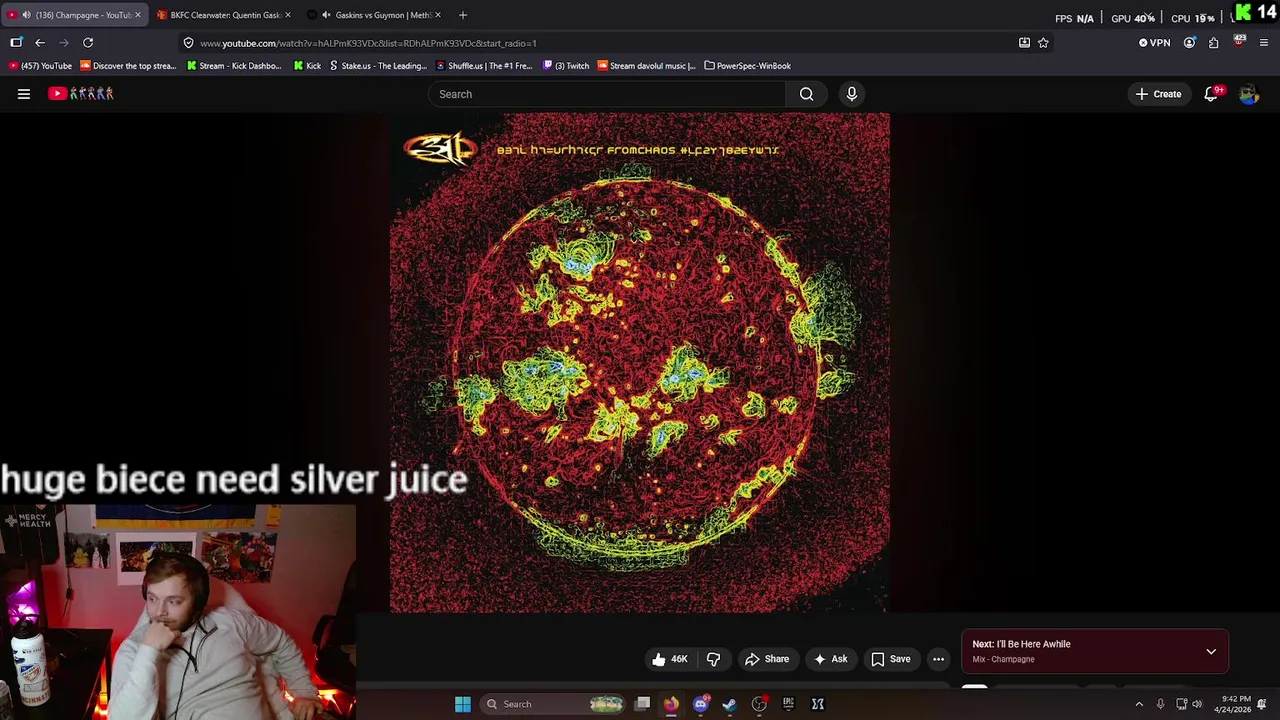The height and width of the screenshot is (720, 1280).
Task: Open the PowerSpec-WinBook bookmarks folder
Action: pos(747,66)
